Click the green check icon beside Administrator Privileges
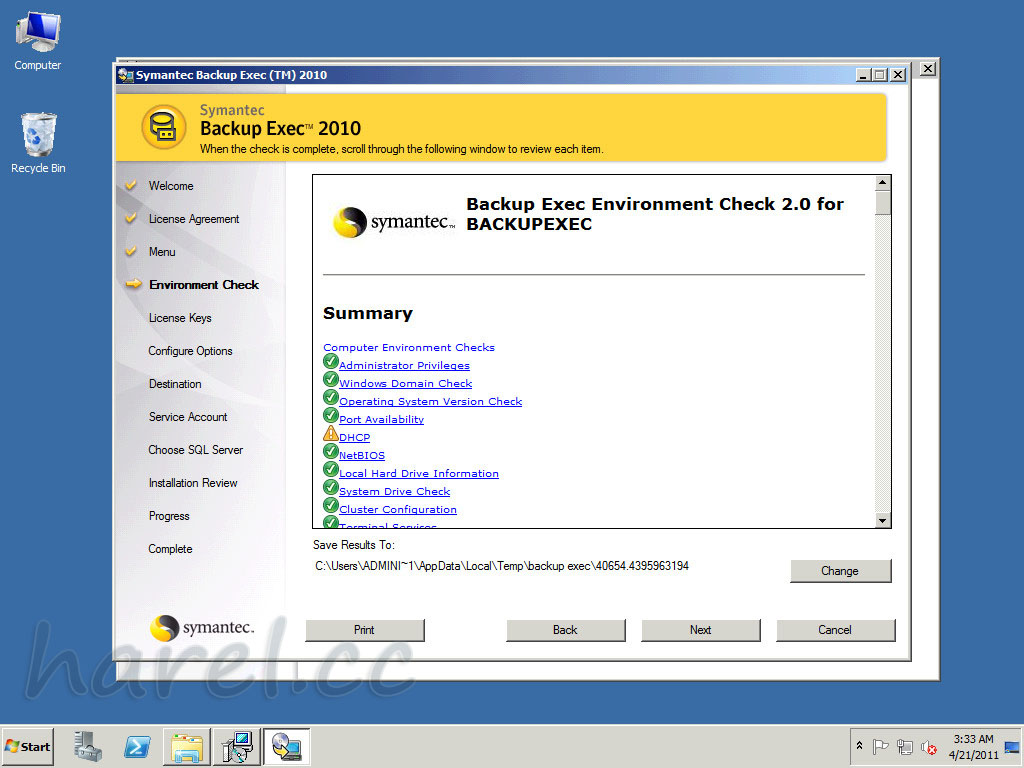 pyautogui.click(x=330, y=362)
